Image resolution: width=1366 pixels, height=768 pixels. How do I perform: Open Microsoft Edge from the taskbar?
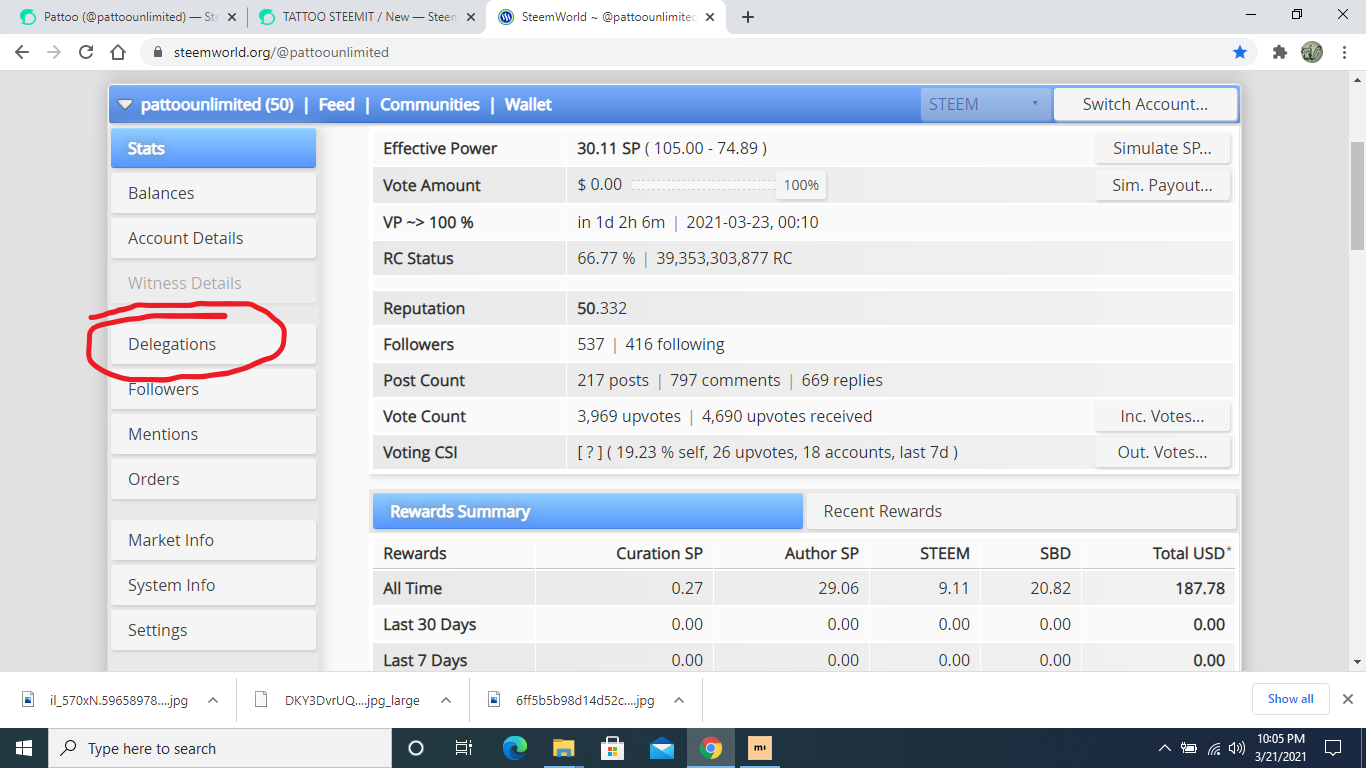tap(514, 747)
